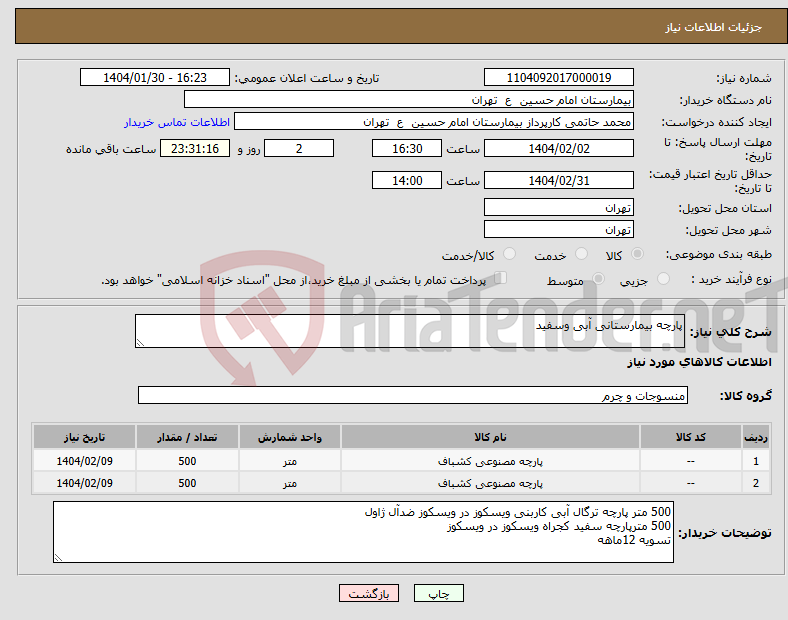
Task: Click the resize handle of توضیحات خریدار box
Action: (x=58, y=557)
